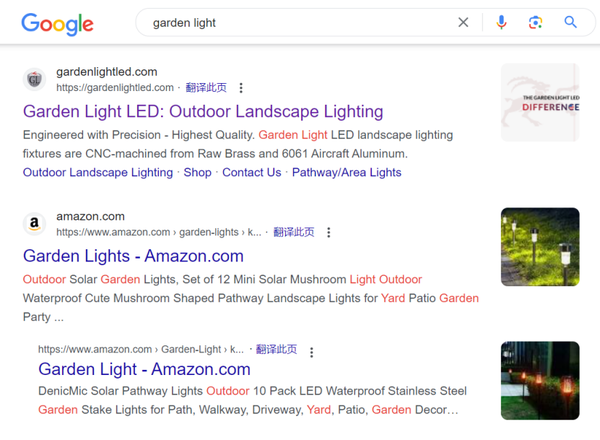
Task: Open more options for amazon.com garden-lights result
Action: (328, 232)
